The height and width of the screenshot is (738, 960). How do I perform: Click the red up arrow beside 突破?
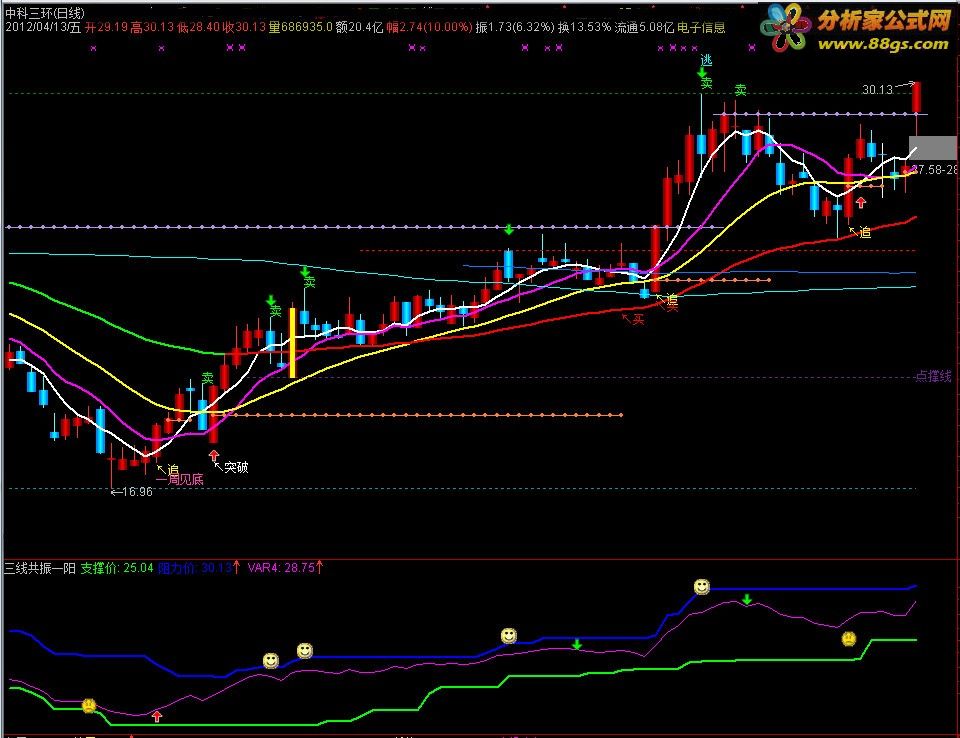coord(214,456)
